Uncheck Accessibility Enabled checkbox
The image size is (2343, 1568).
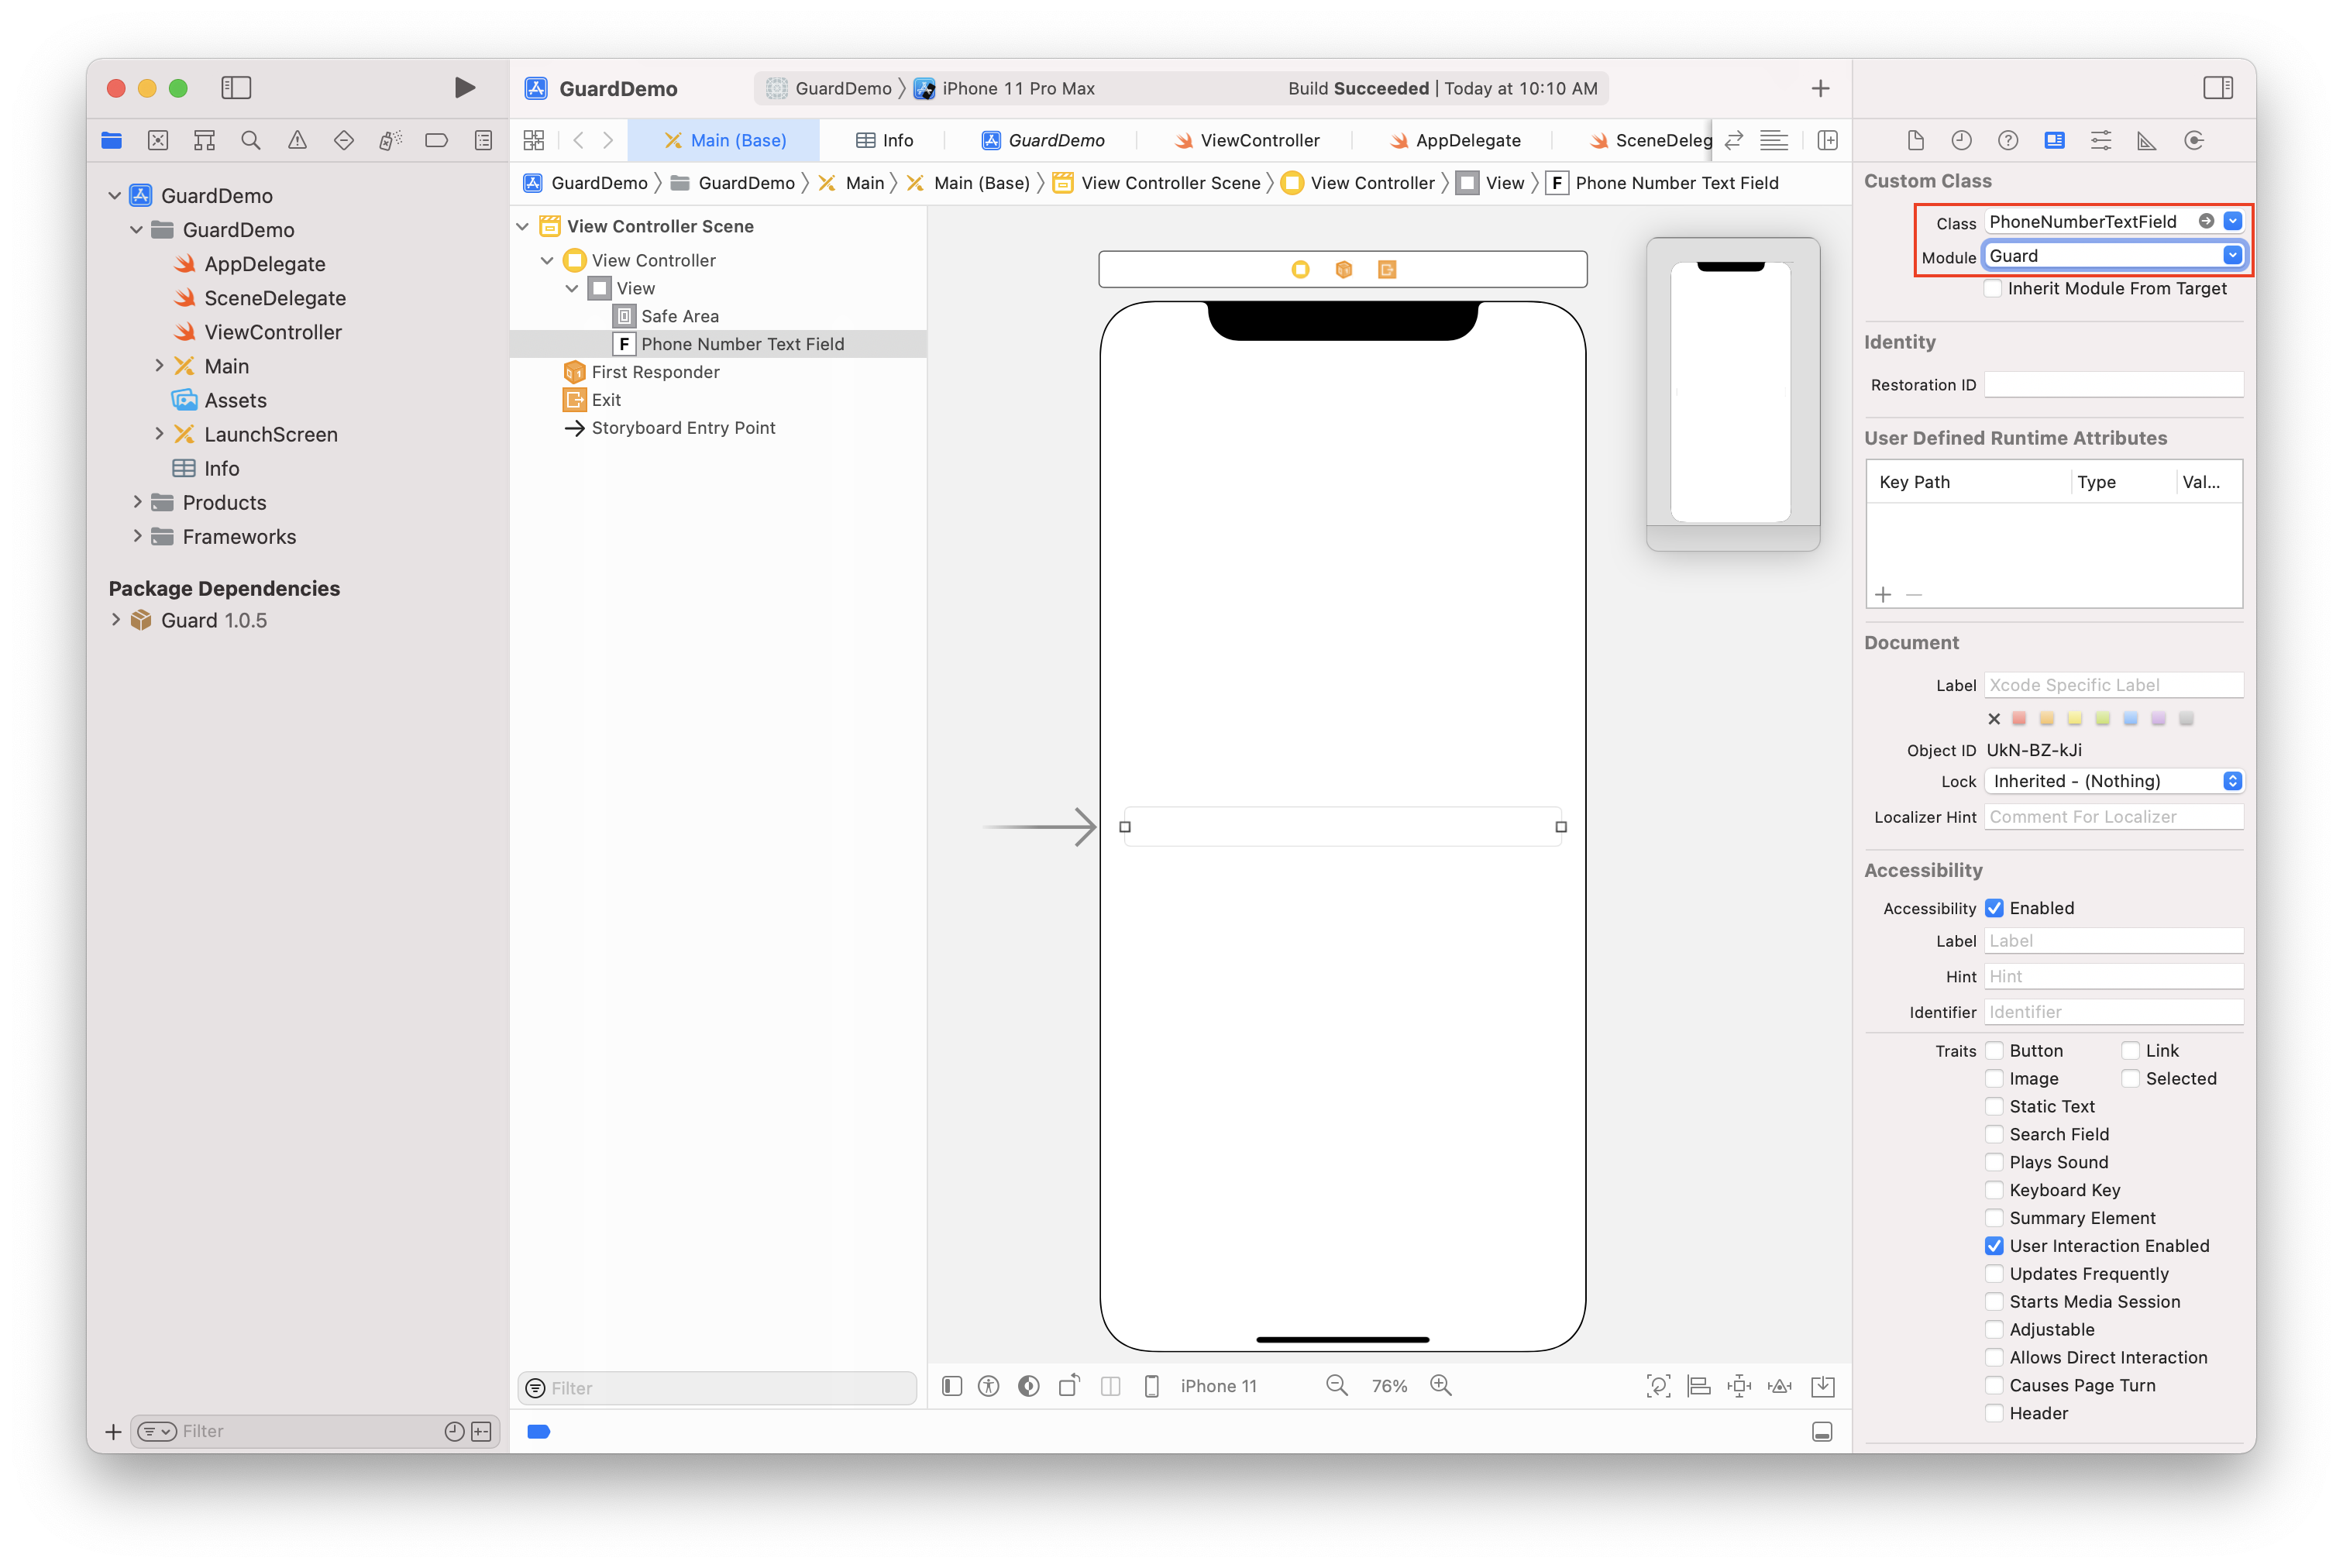[1994, 908]
